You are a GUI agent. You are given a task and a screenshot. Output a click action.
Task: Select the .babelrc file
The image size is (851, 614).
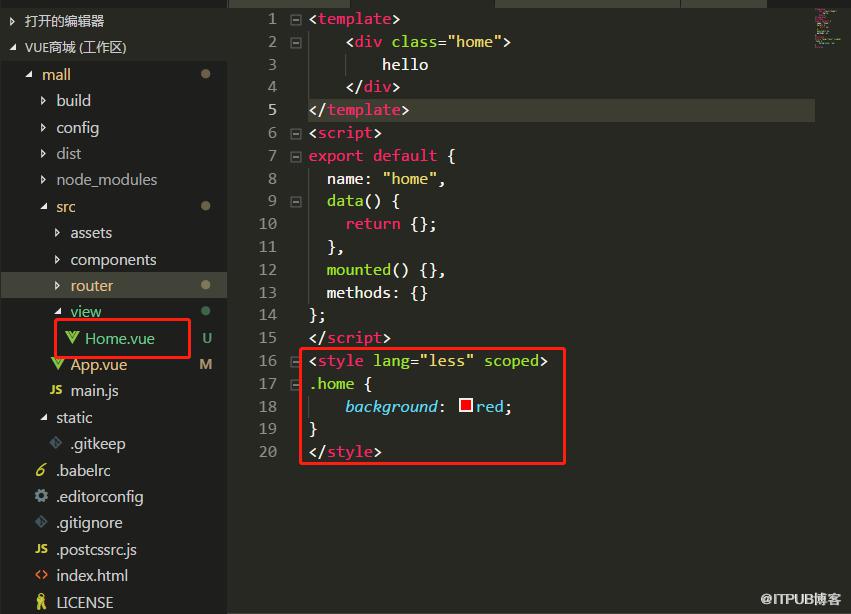click(x=84, y=471)
